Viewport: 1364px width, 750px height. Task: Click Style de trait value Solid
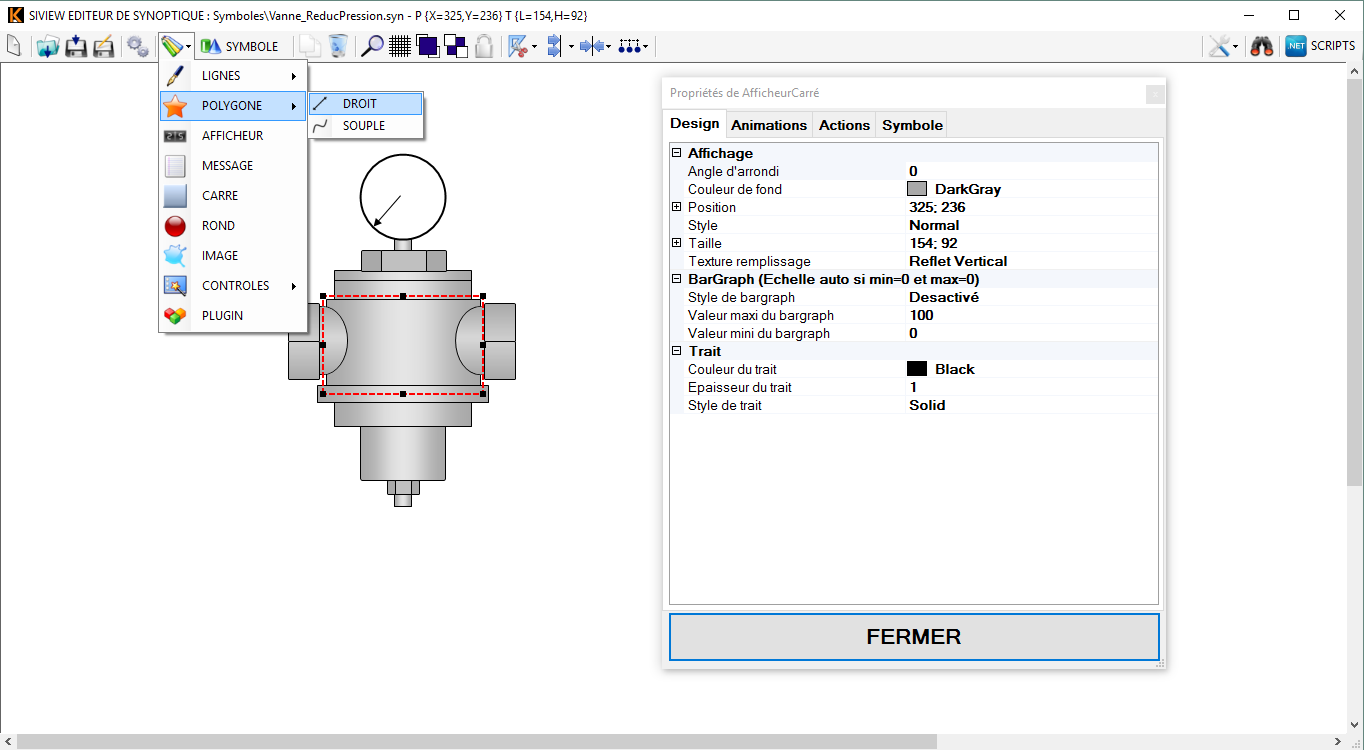click(x=1031, y=405)
